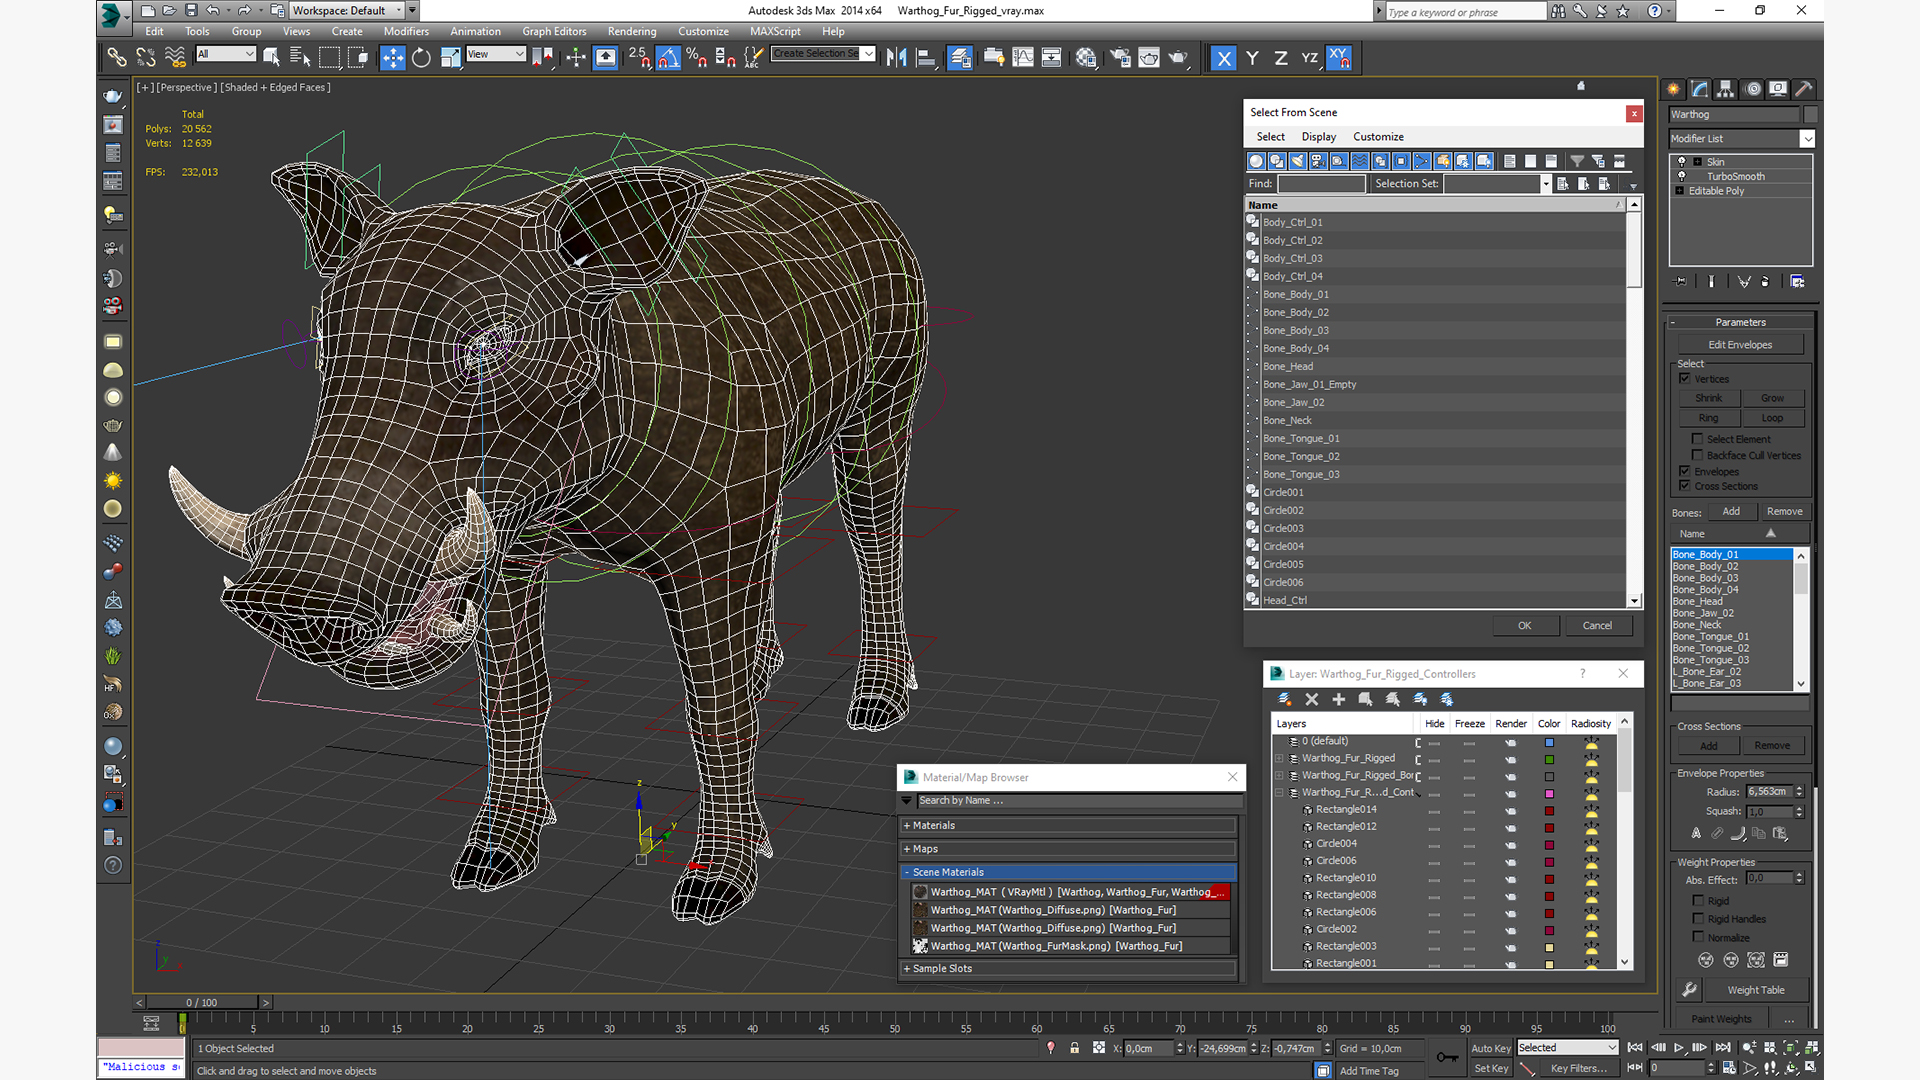1920x1080 pixels.
Task: Constrain to X axis button
Action: click(x=1224, y=58)
